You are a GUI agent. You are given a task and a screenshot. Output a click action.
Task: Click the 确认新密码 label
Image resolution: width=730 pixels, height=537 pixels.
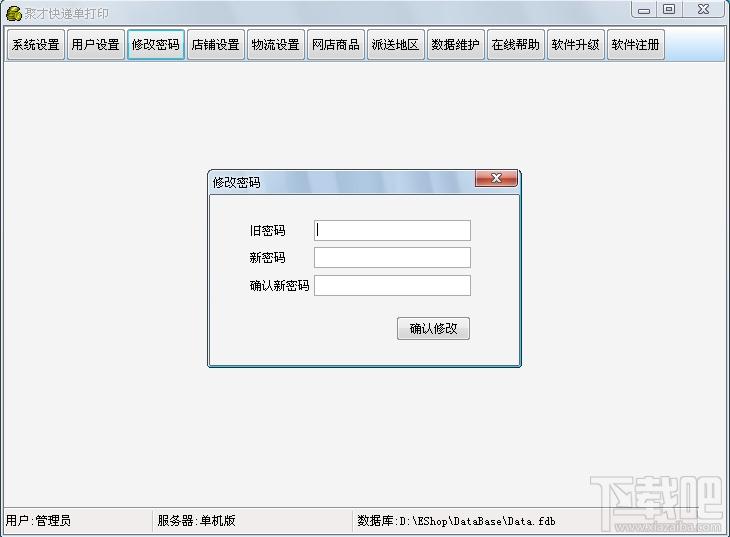279,285
